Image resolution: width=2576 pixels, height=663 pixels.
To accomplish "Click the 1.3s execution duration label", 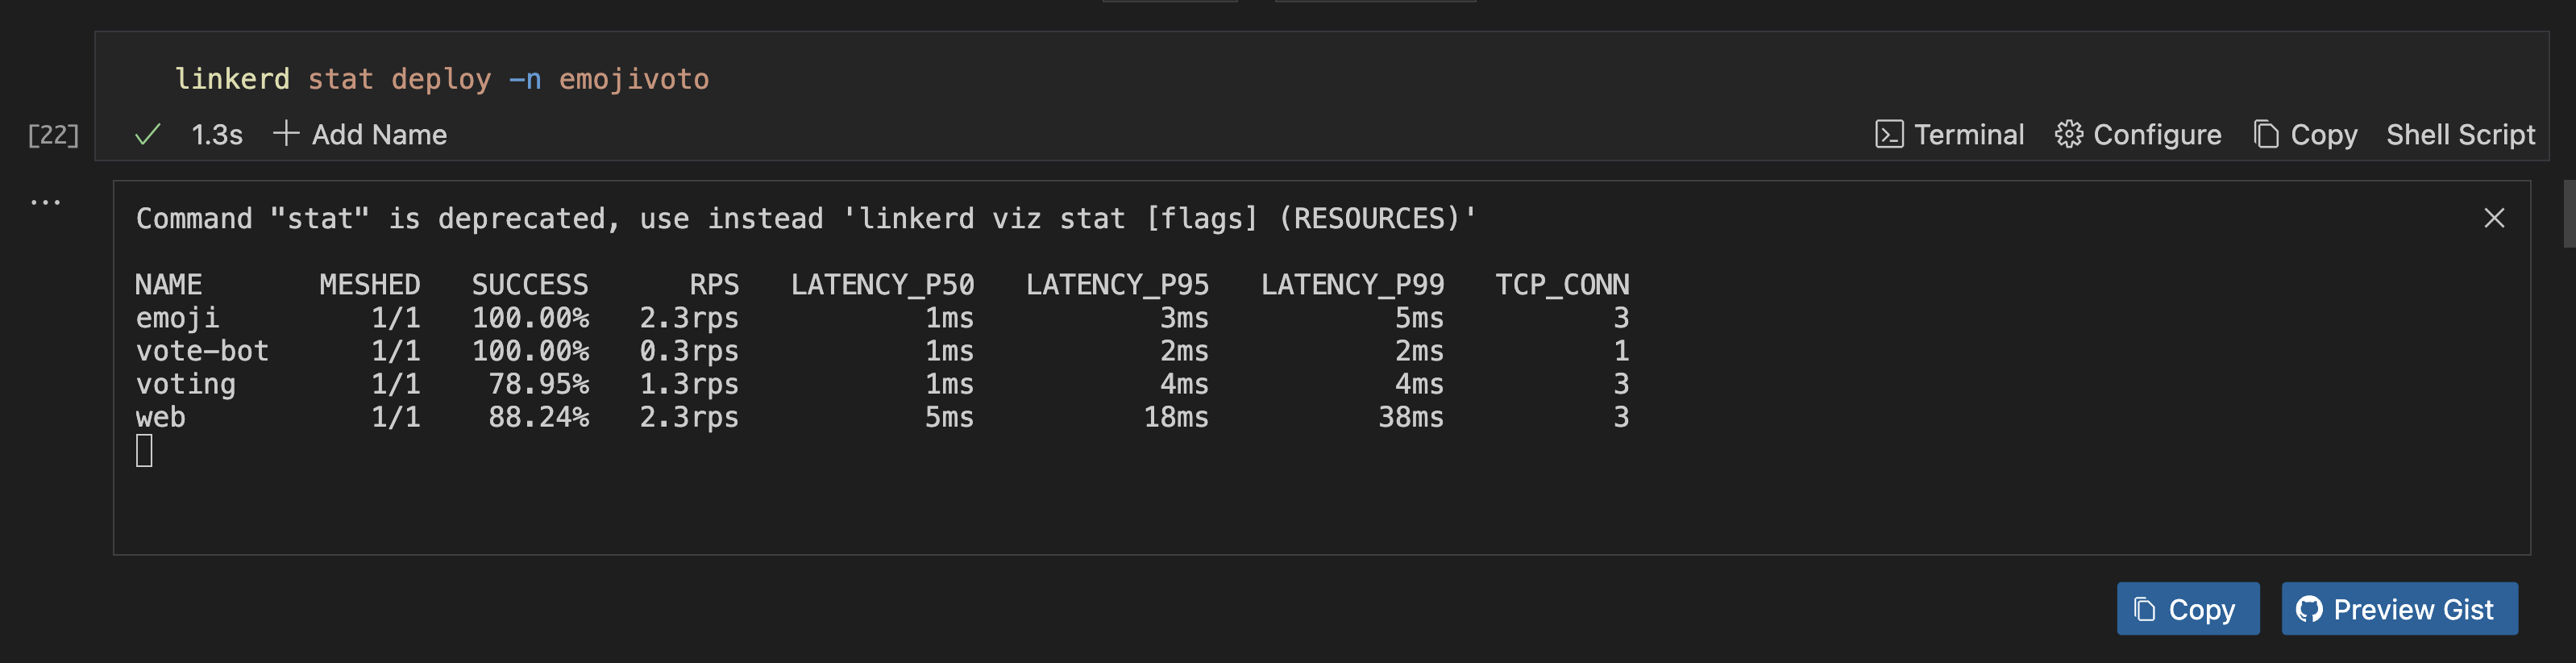I will pyautogui.click(x=216, y=134).
